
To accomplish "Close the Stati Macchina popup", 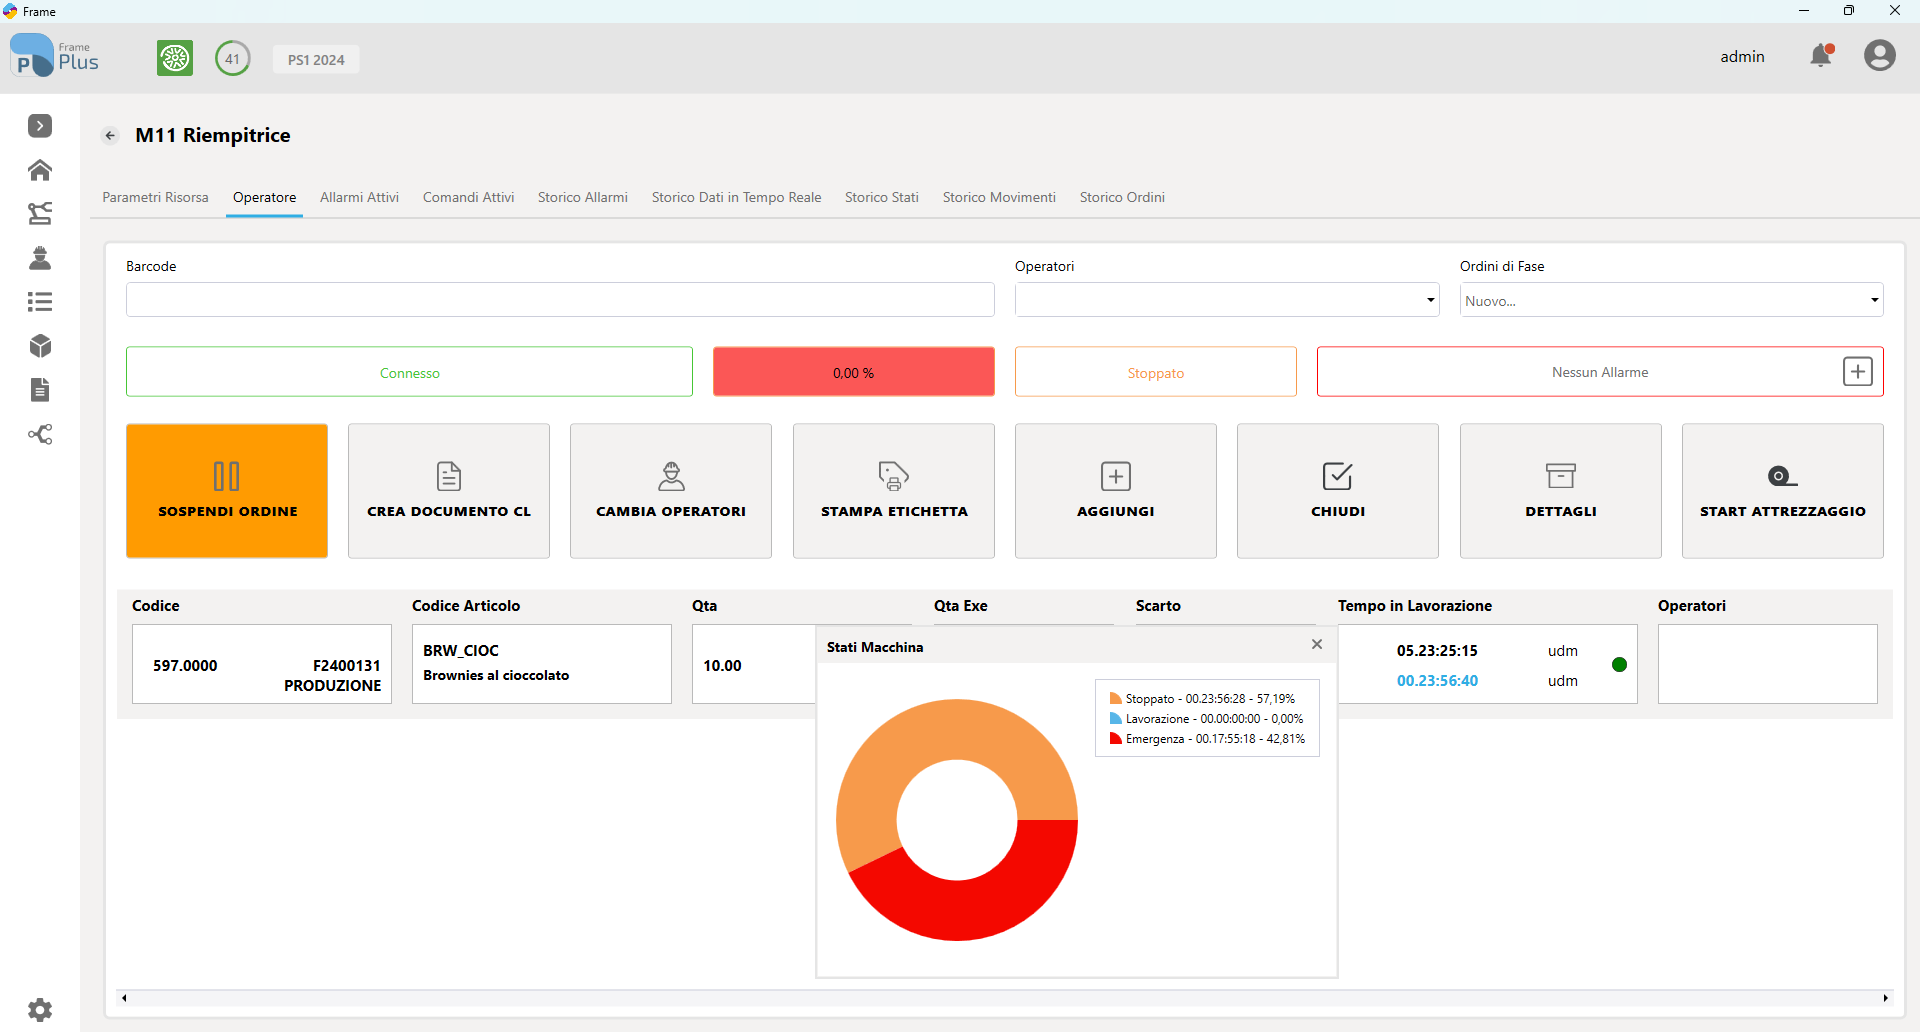I will (1317, 645).
